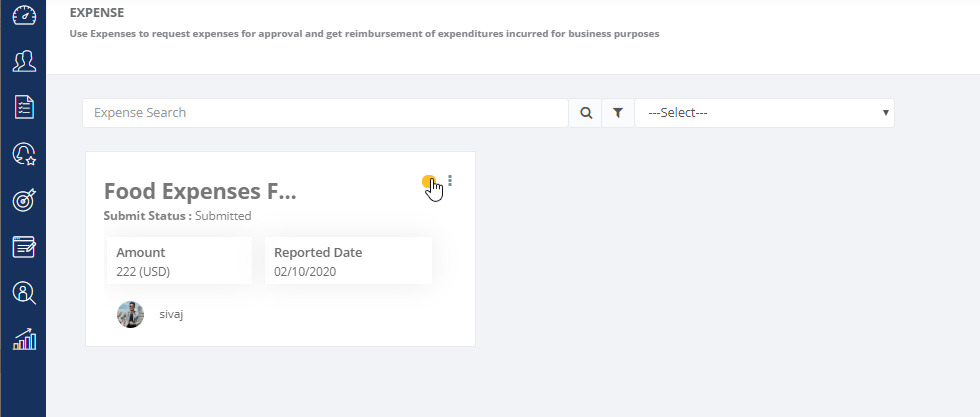
Task: Click the Submit Status: Submitted text
Action: tap(177, 216)
